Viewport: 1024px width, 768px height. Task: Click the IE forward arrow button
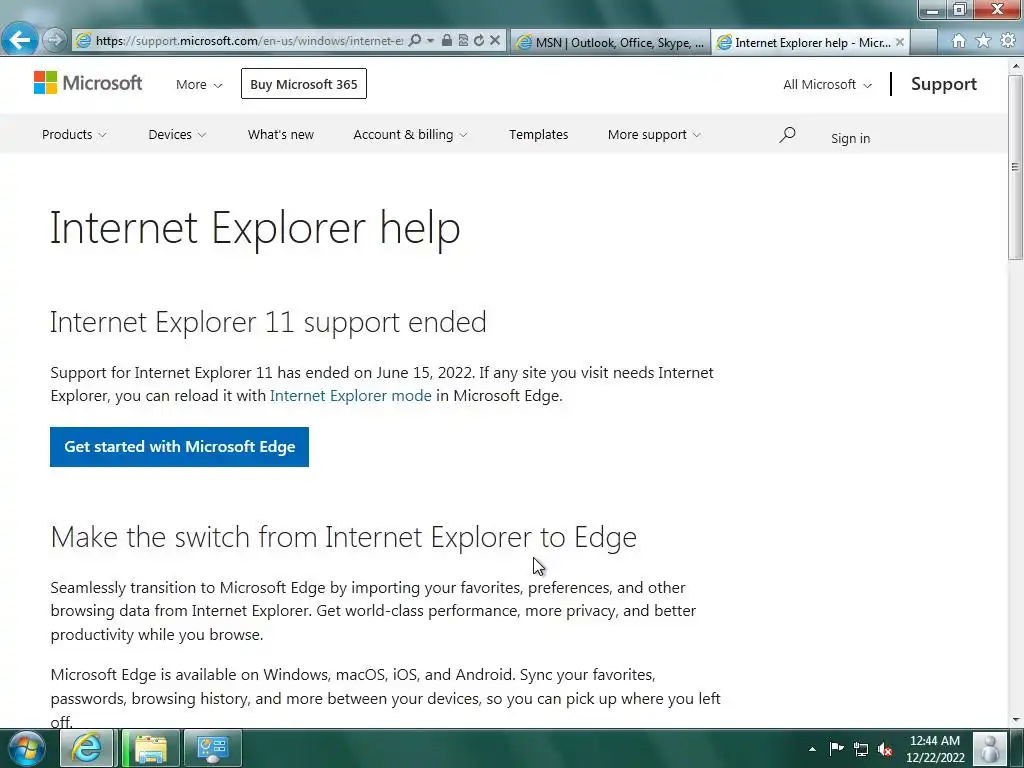(55, 40)
